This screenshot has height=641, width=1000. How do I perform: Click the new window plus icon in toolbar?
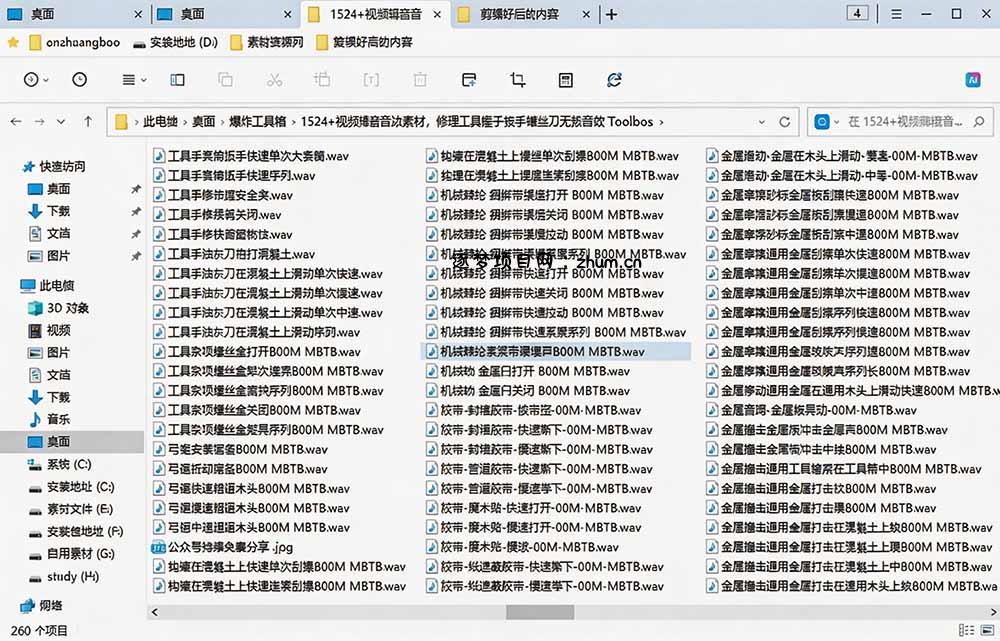tap(469, 80)
